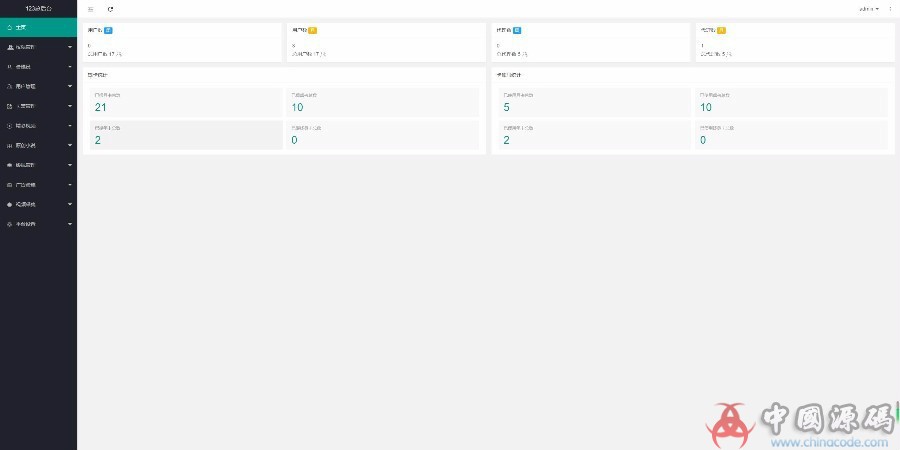The width and height of the screenshot is (900, 450).
Task: Click the people icon in the sidebar menu
Action: click(x=10, y=47)
